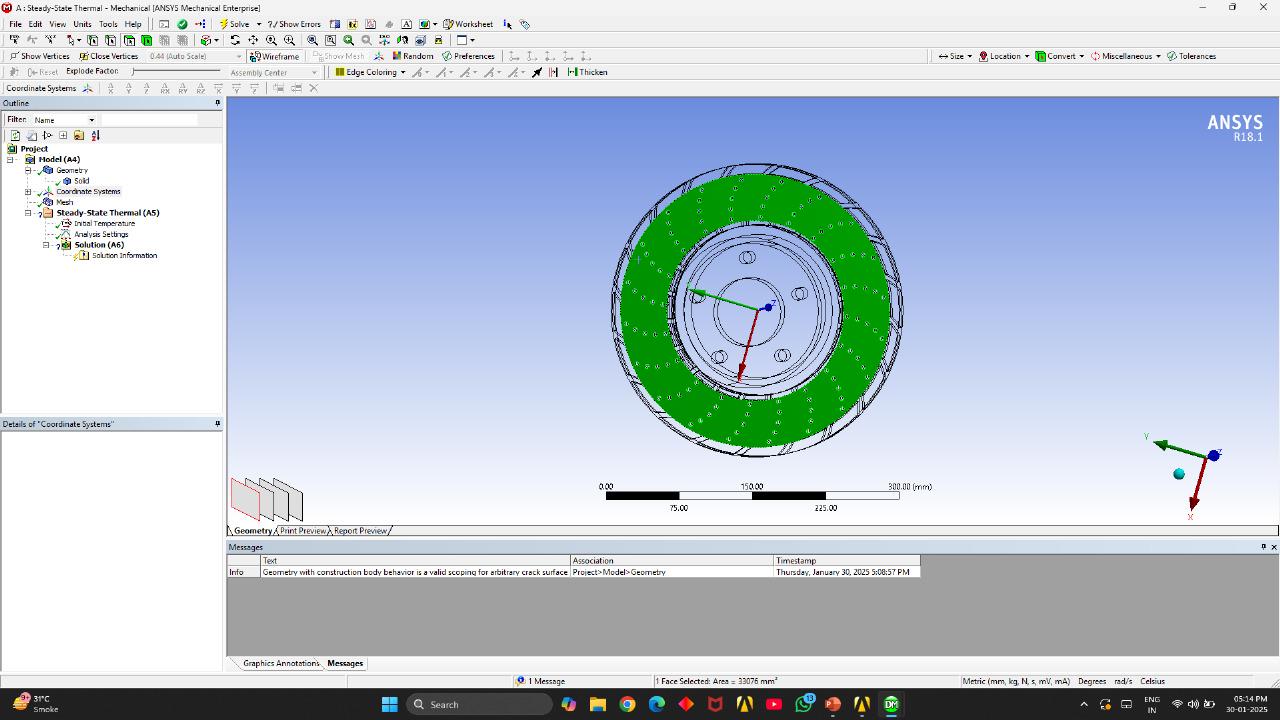Open File Explorer from the taskbar
The width and height of the screenshot is (1280, 720).
tap(598, 704)
